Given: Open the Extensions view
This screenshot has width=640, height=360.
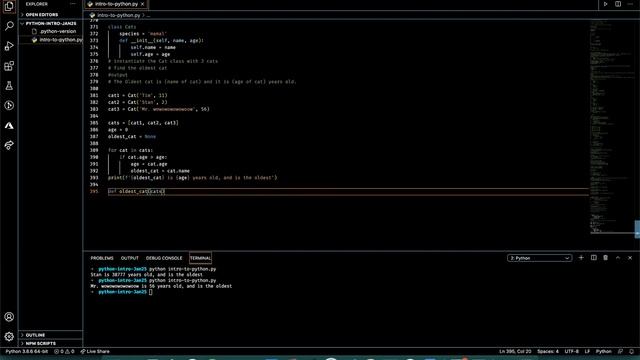Looking at the screenshot, I should [9, 66].
